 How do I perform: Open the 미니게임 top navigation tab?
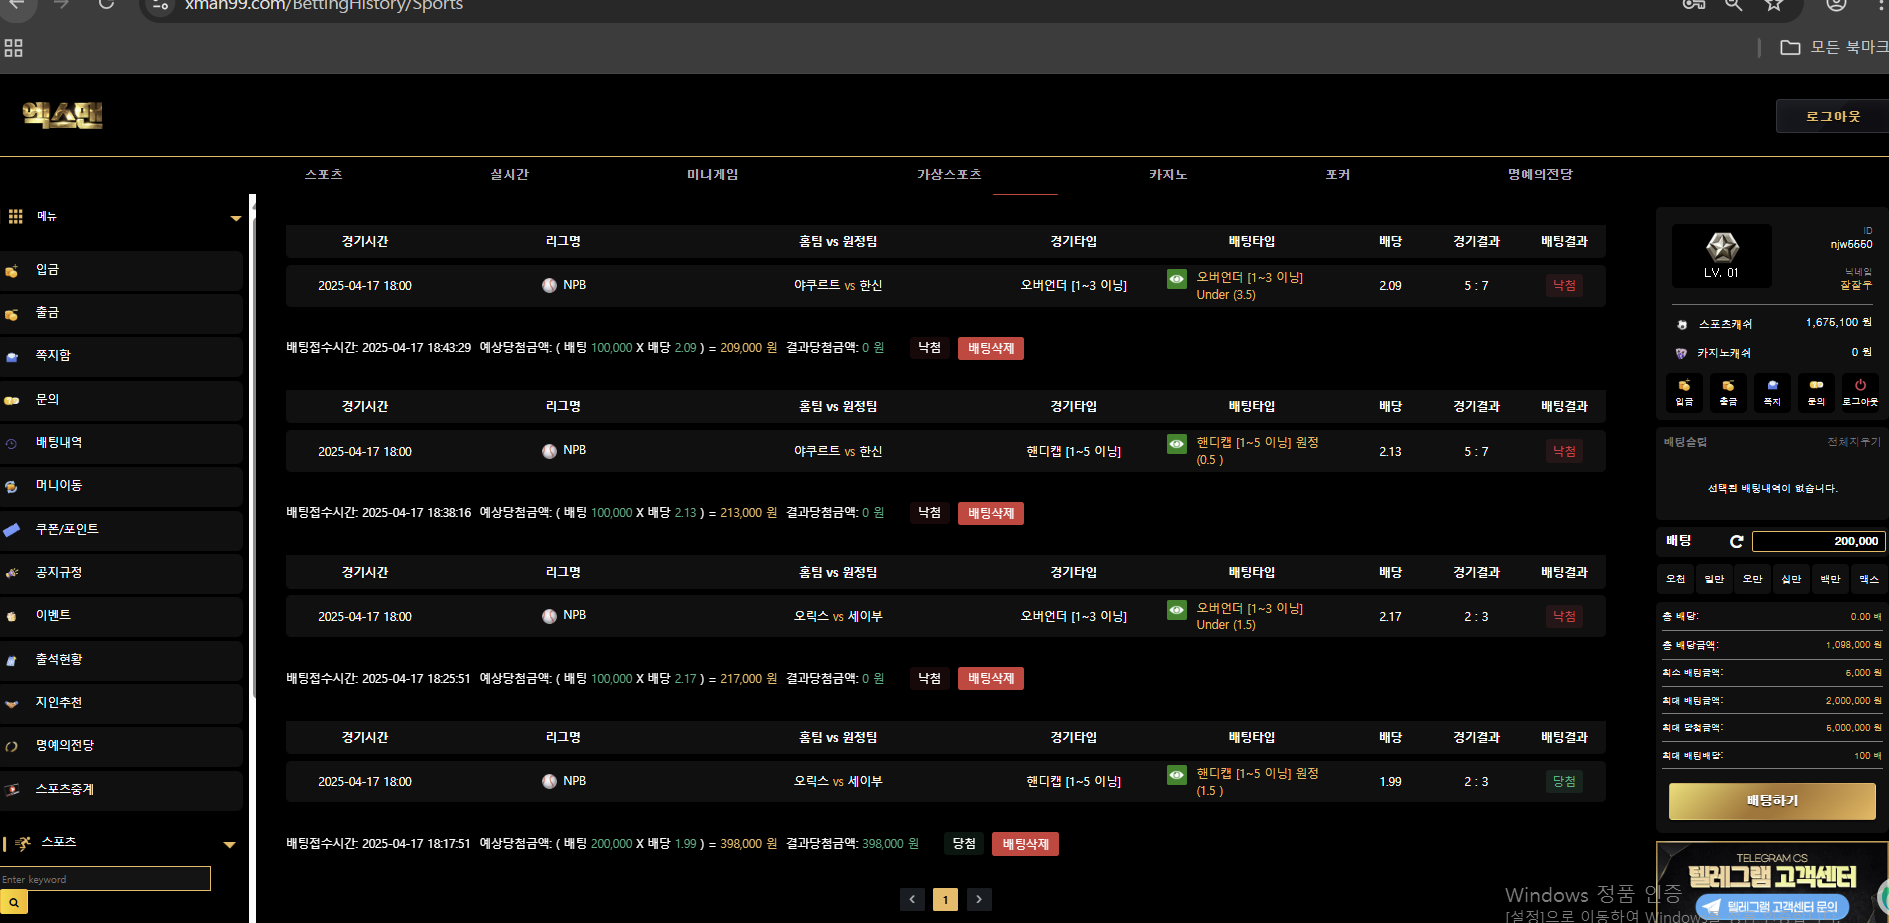pyautogui.click(x=712, y=175)
